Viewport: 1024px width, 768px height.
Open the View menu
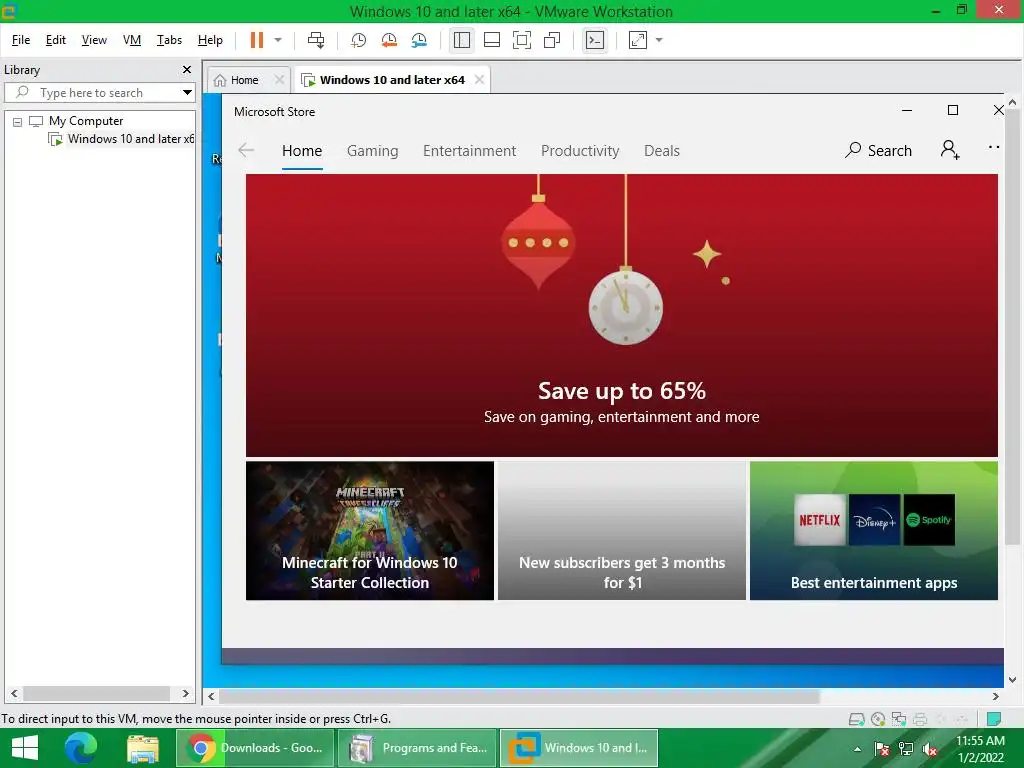pos(94,40)
